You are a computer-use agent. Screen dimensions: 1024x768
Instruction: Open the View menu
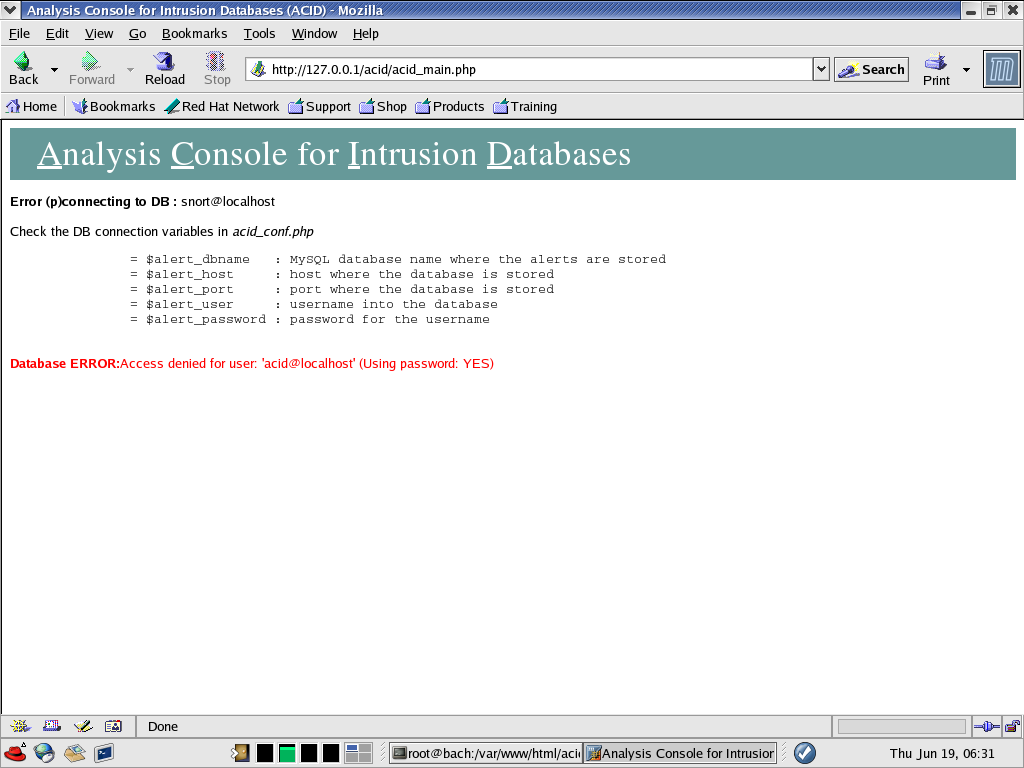pyautogui.click(x=99, y=33)
